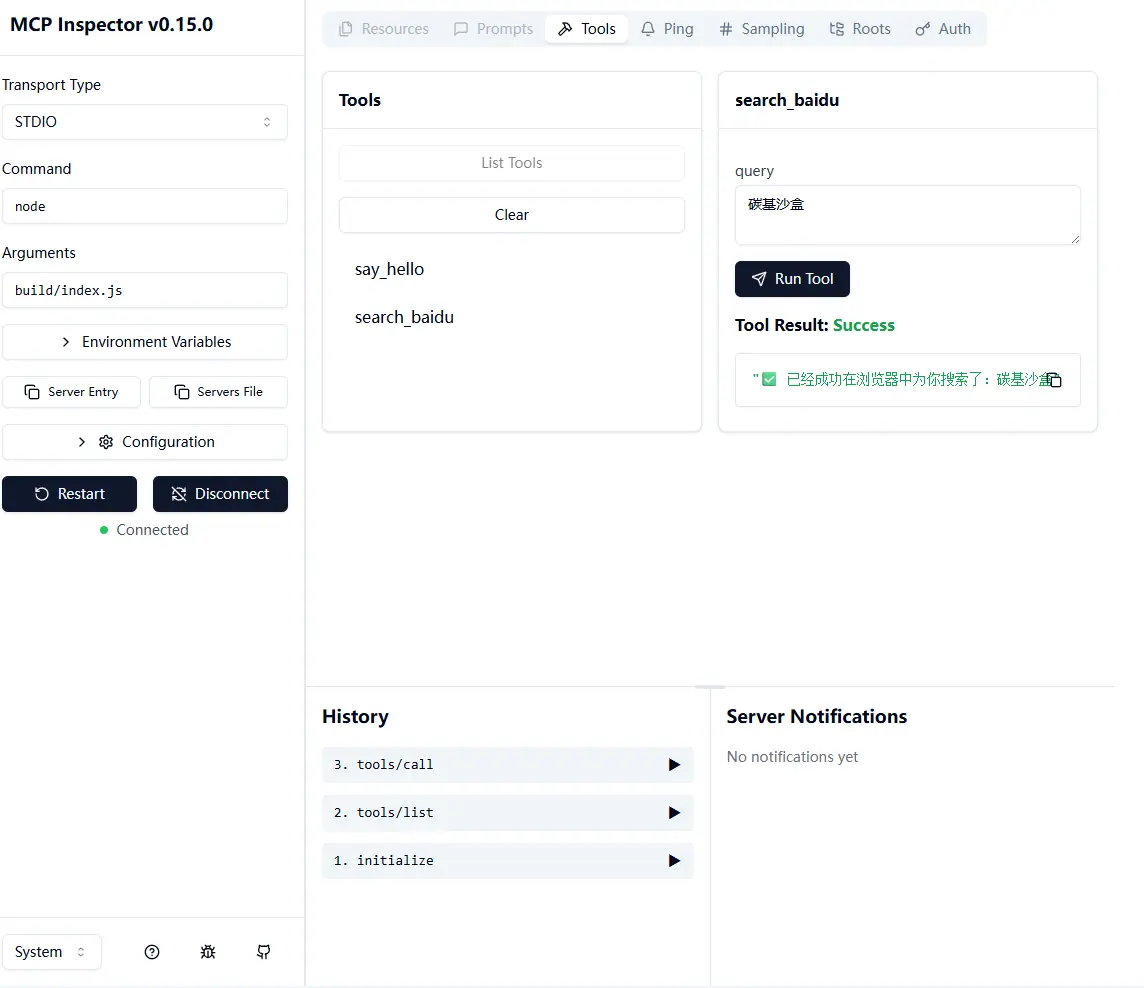The image size is (1144, 988).
Task: Open the GitHub repository icon
Action: tap(264, 952)
